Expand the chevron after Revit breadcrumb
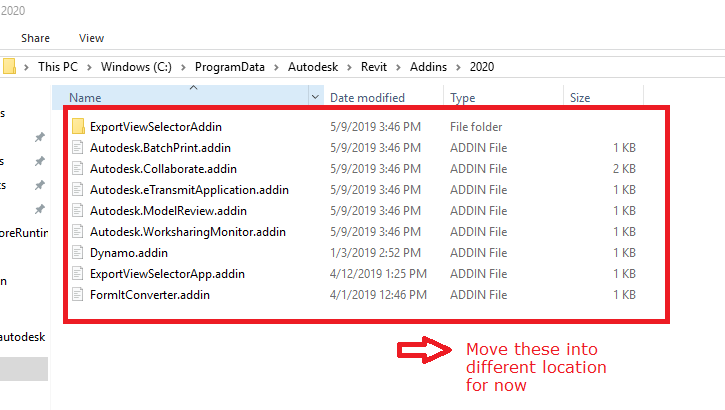This screenshot has height=410, width=725. point(398,67)
